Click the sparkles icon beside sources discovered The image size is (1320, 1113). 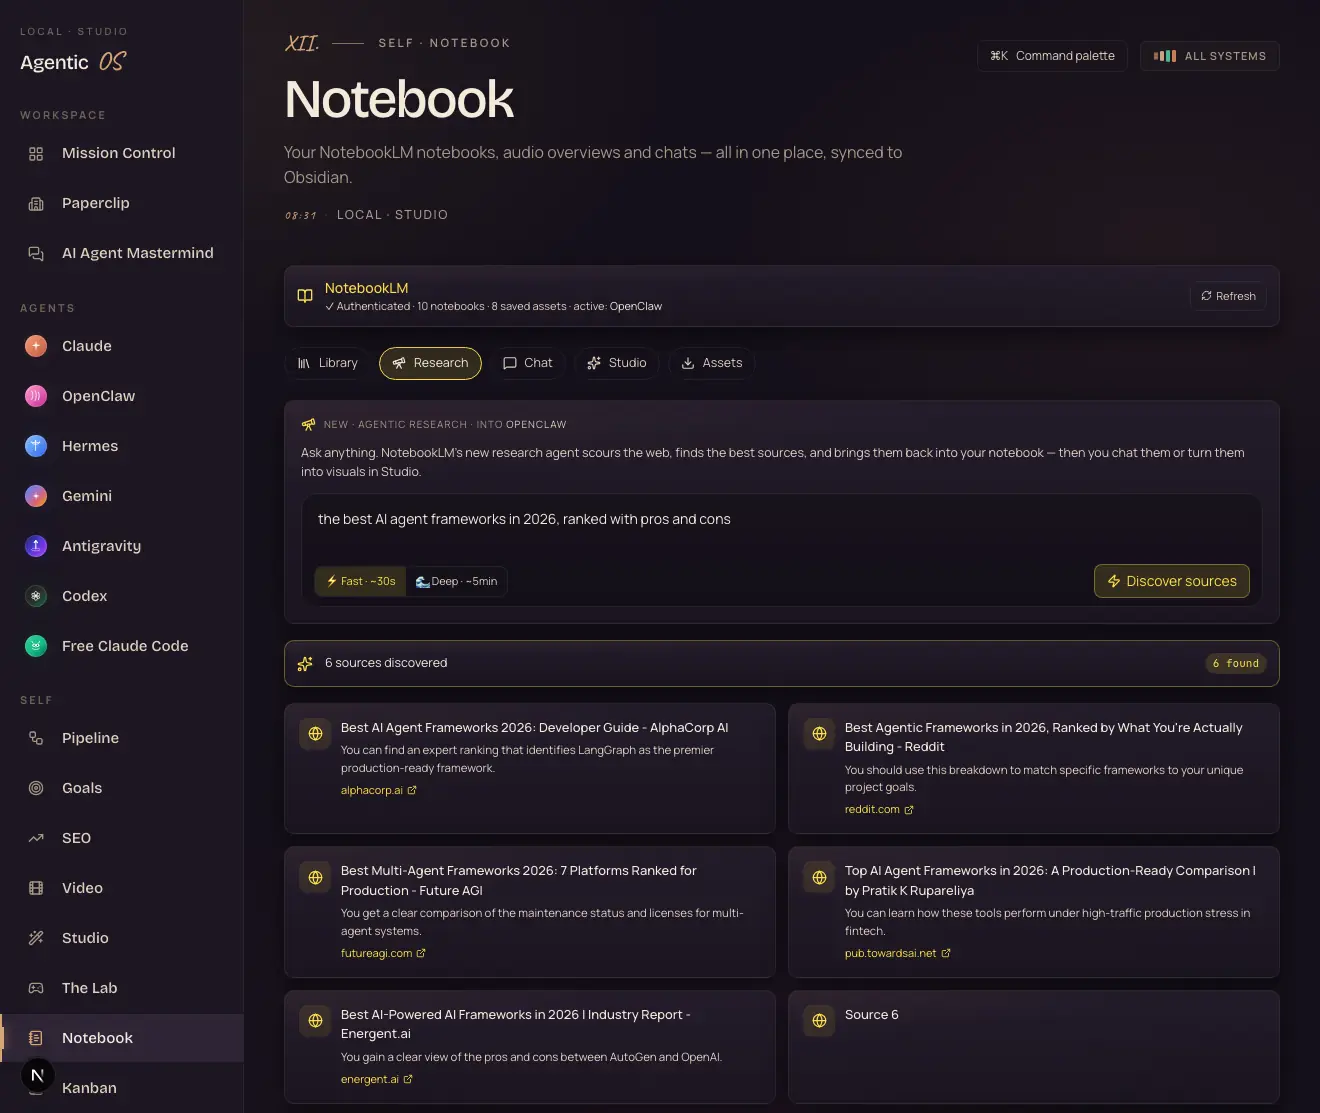[305, 663]
